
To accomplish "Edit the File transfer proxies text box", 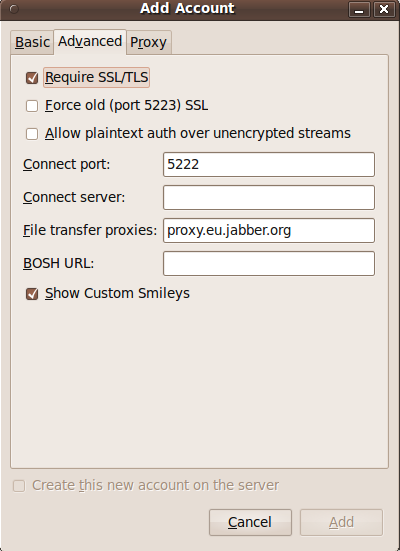I will tap(269, 231).
